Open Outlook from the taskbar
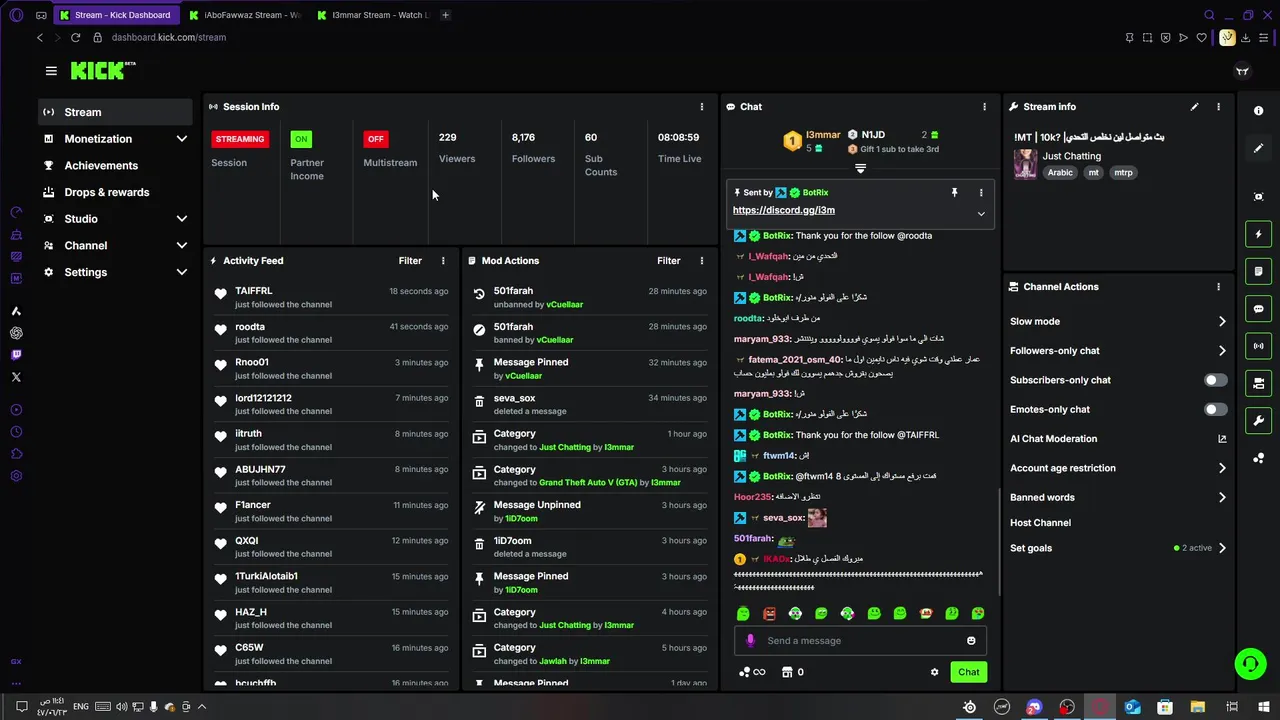Image resolution: width=1280 pixels, height=720 pixels. coord(1132,707)
